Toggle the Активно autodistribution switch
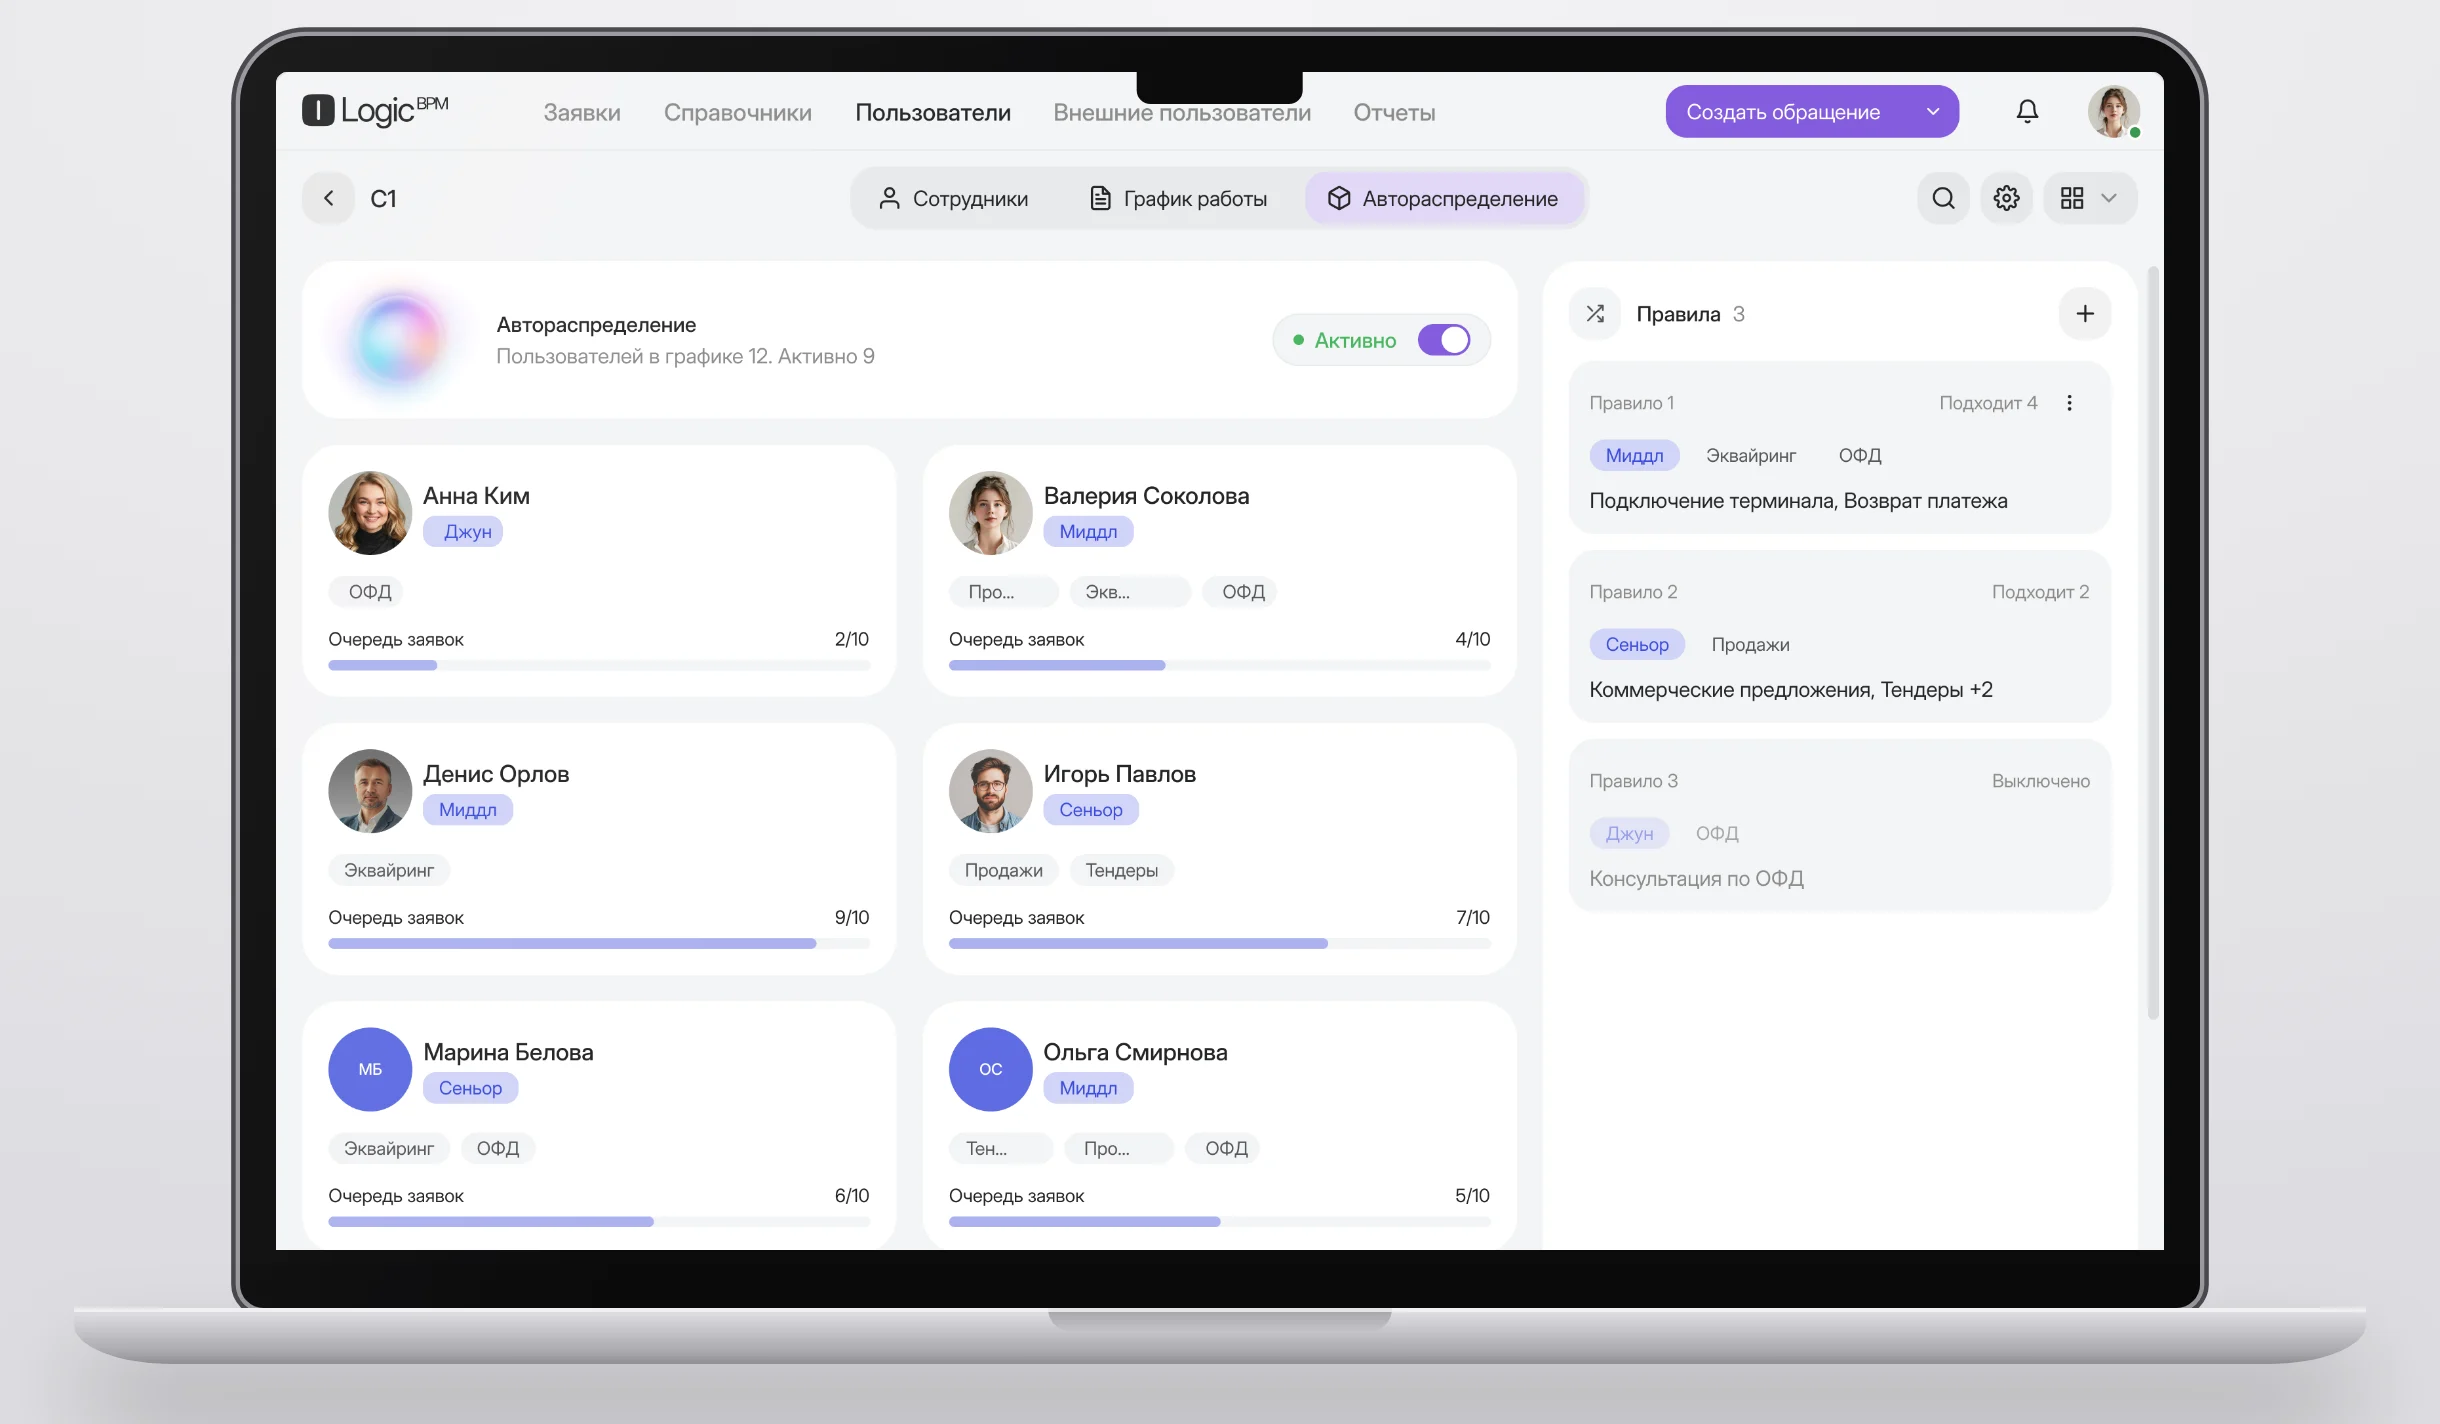This screenshot has width=2440, height=1424. (1444, 340)
